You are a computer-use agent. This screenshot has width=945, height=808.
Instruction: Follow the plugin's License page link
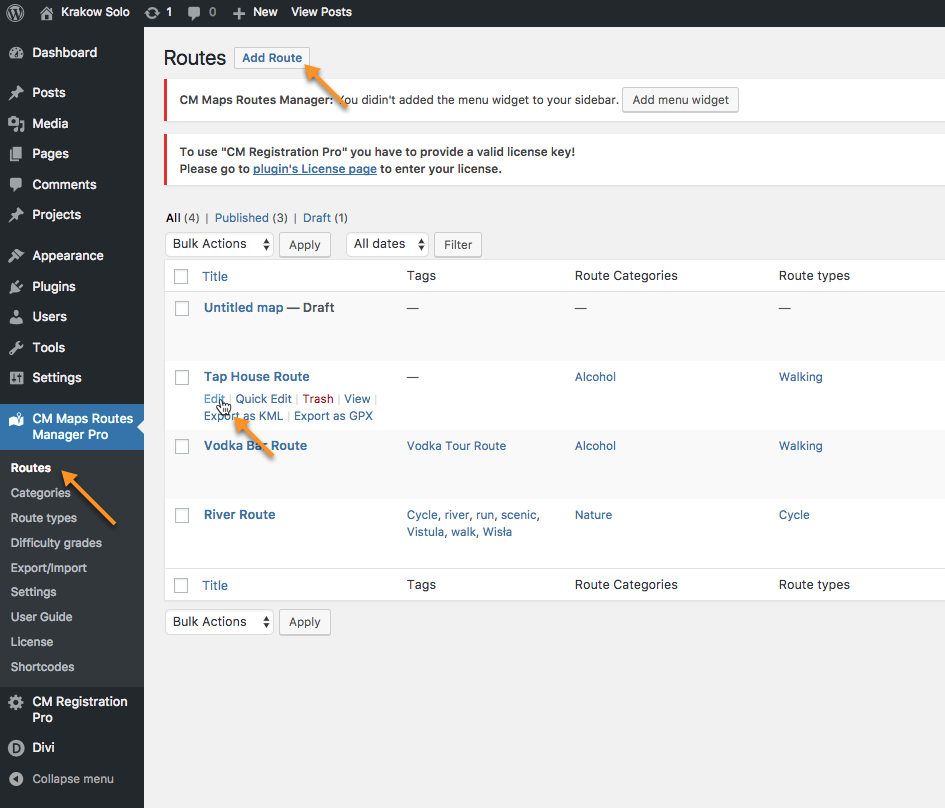point(315,169)
